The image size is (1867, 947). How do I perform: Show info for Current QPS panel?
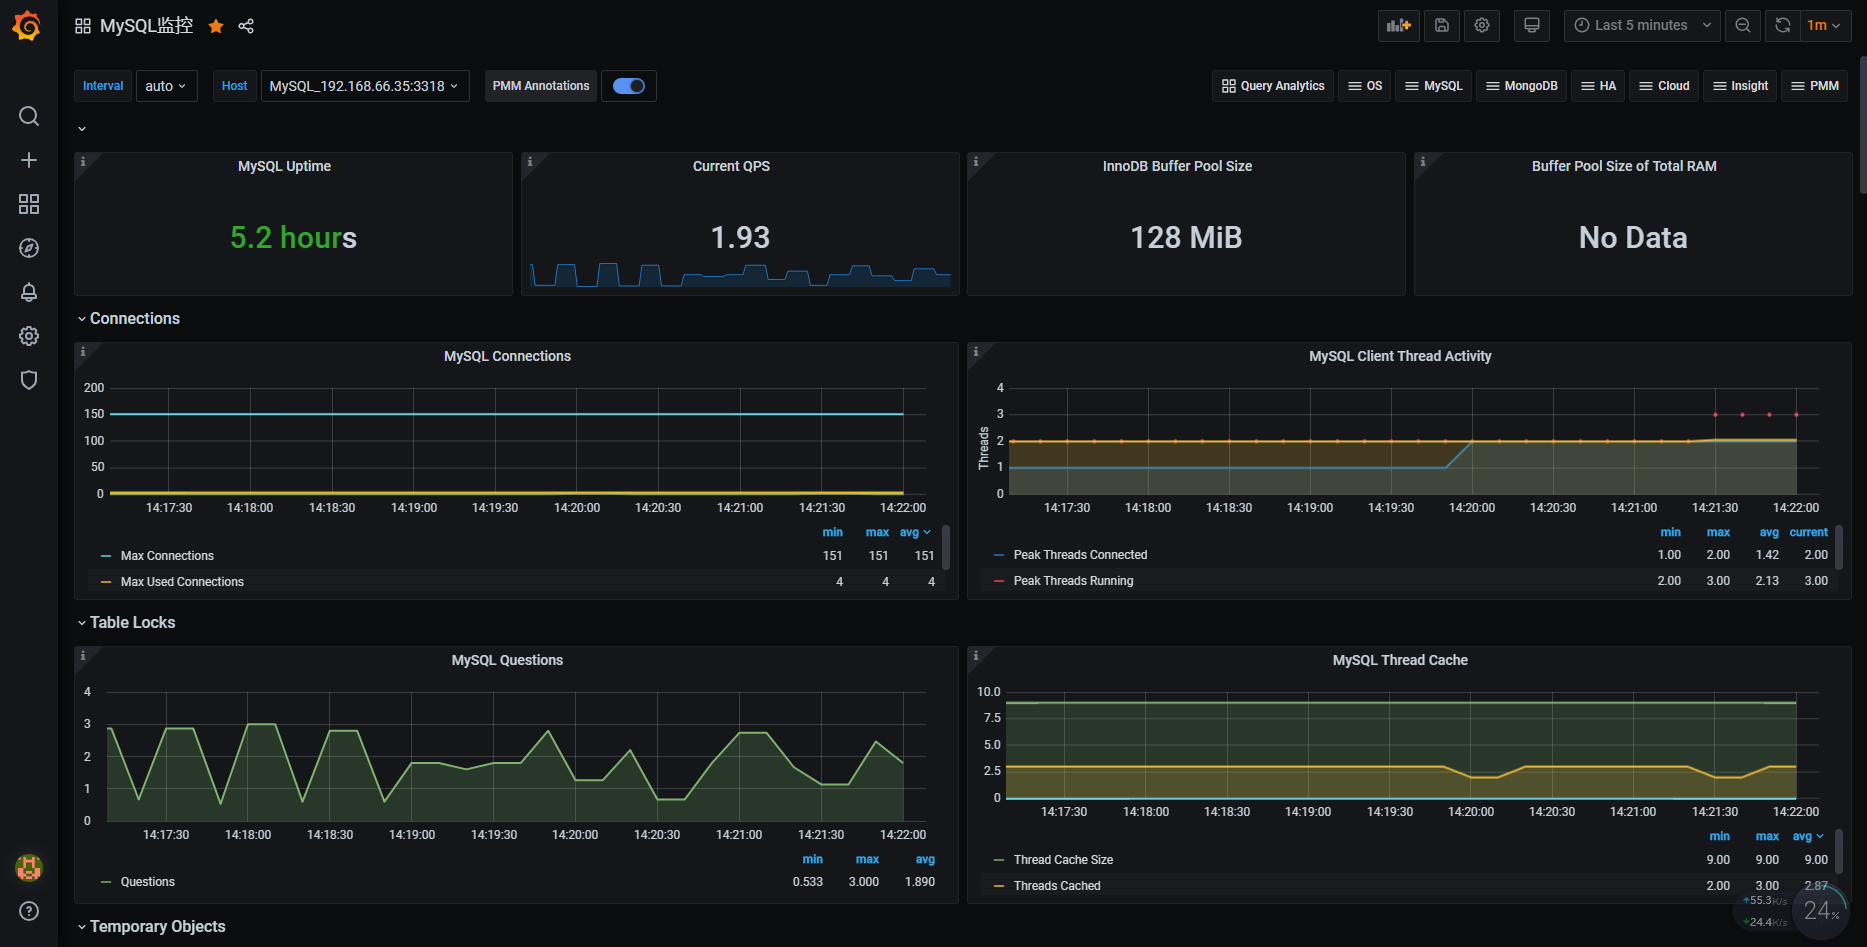coord(530,161)
